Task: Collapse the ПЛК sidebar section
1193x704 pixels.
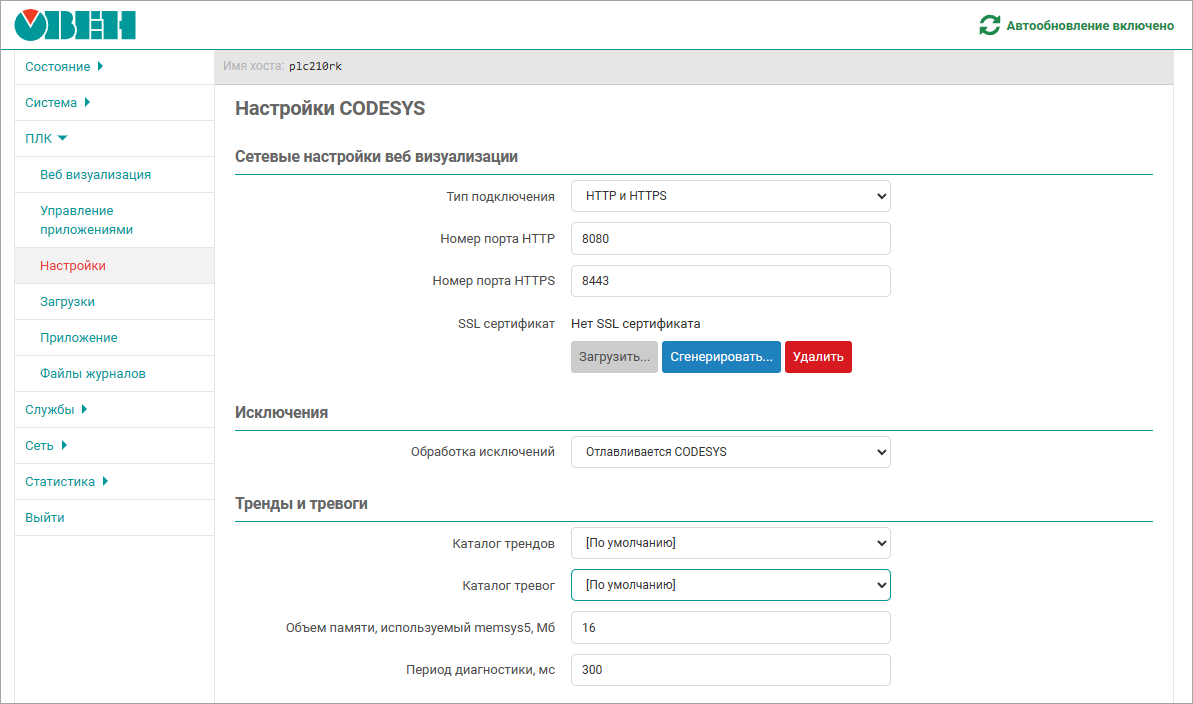Action: pos(46,139)
